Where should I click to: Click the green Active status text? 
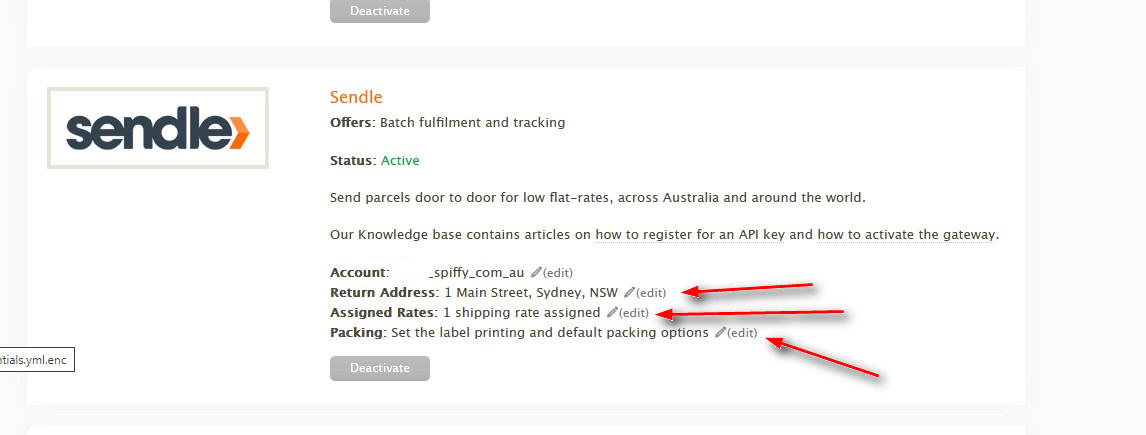coord(401,160)
